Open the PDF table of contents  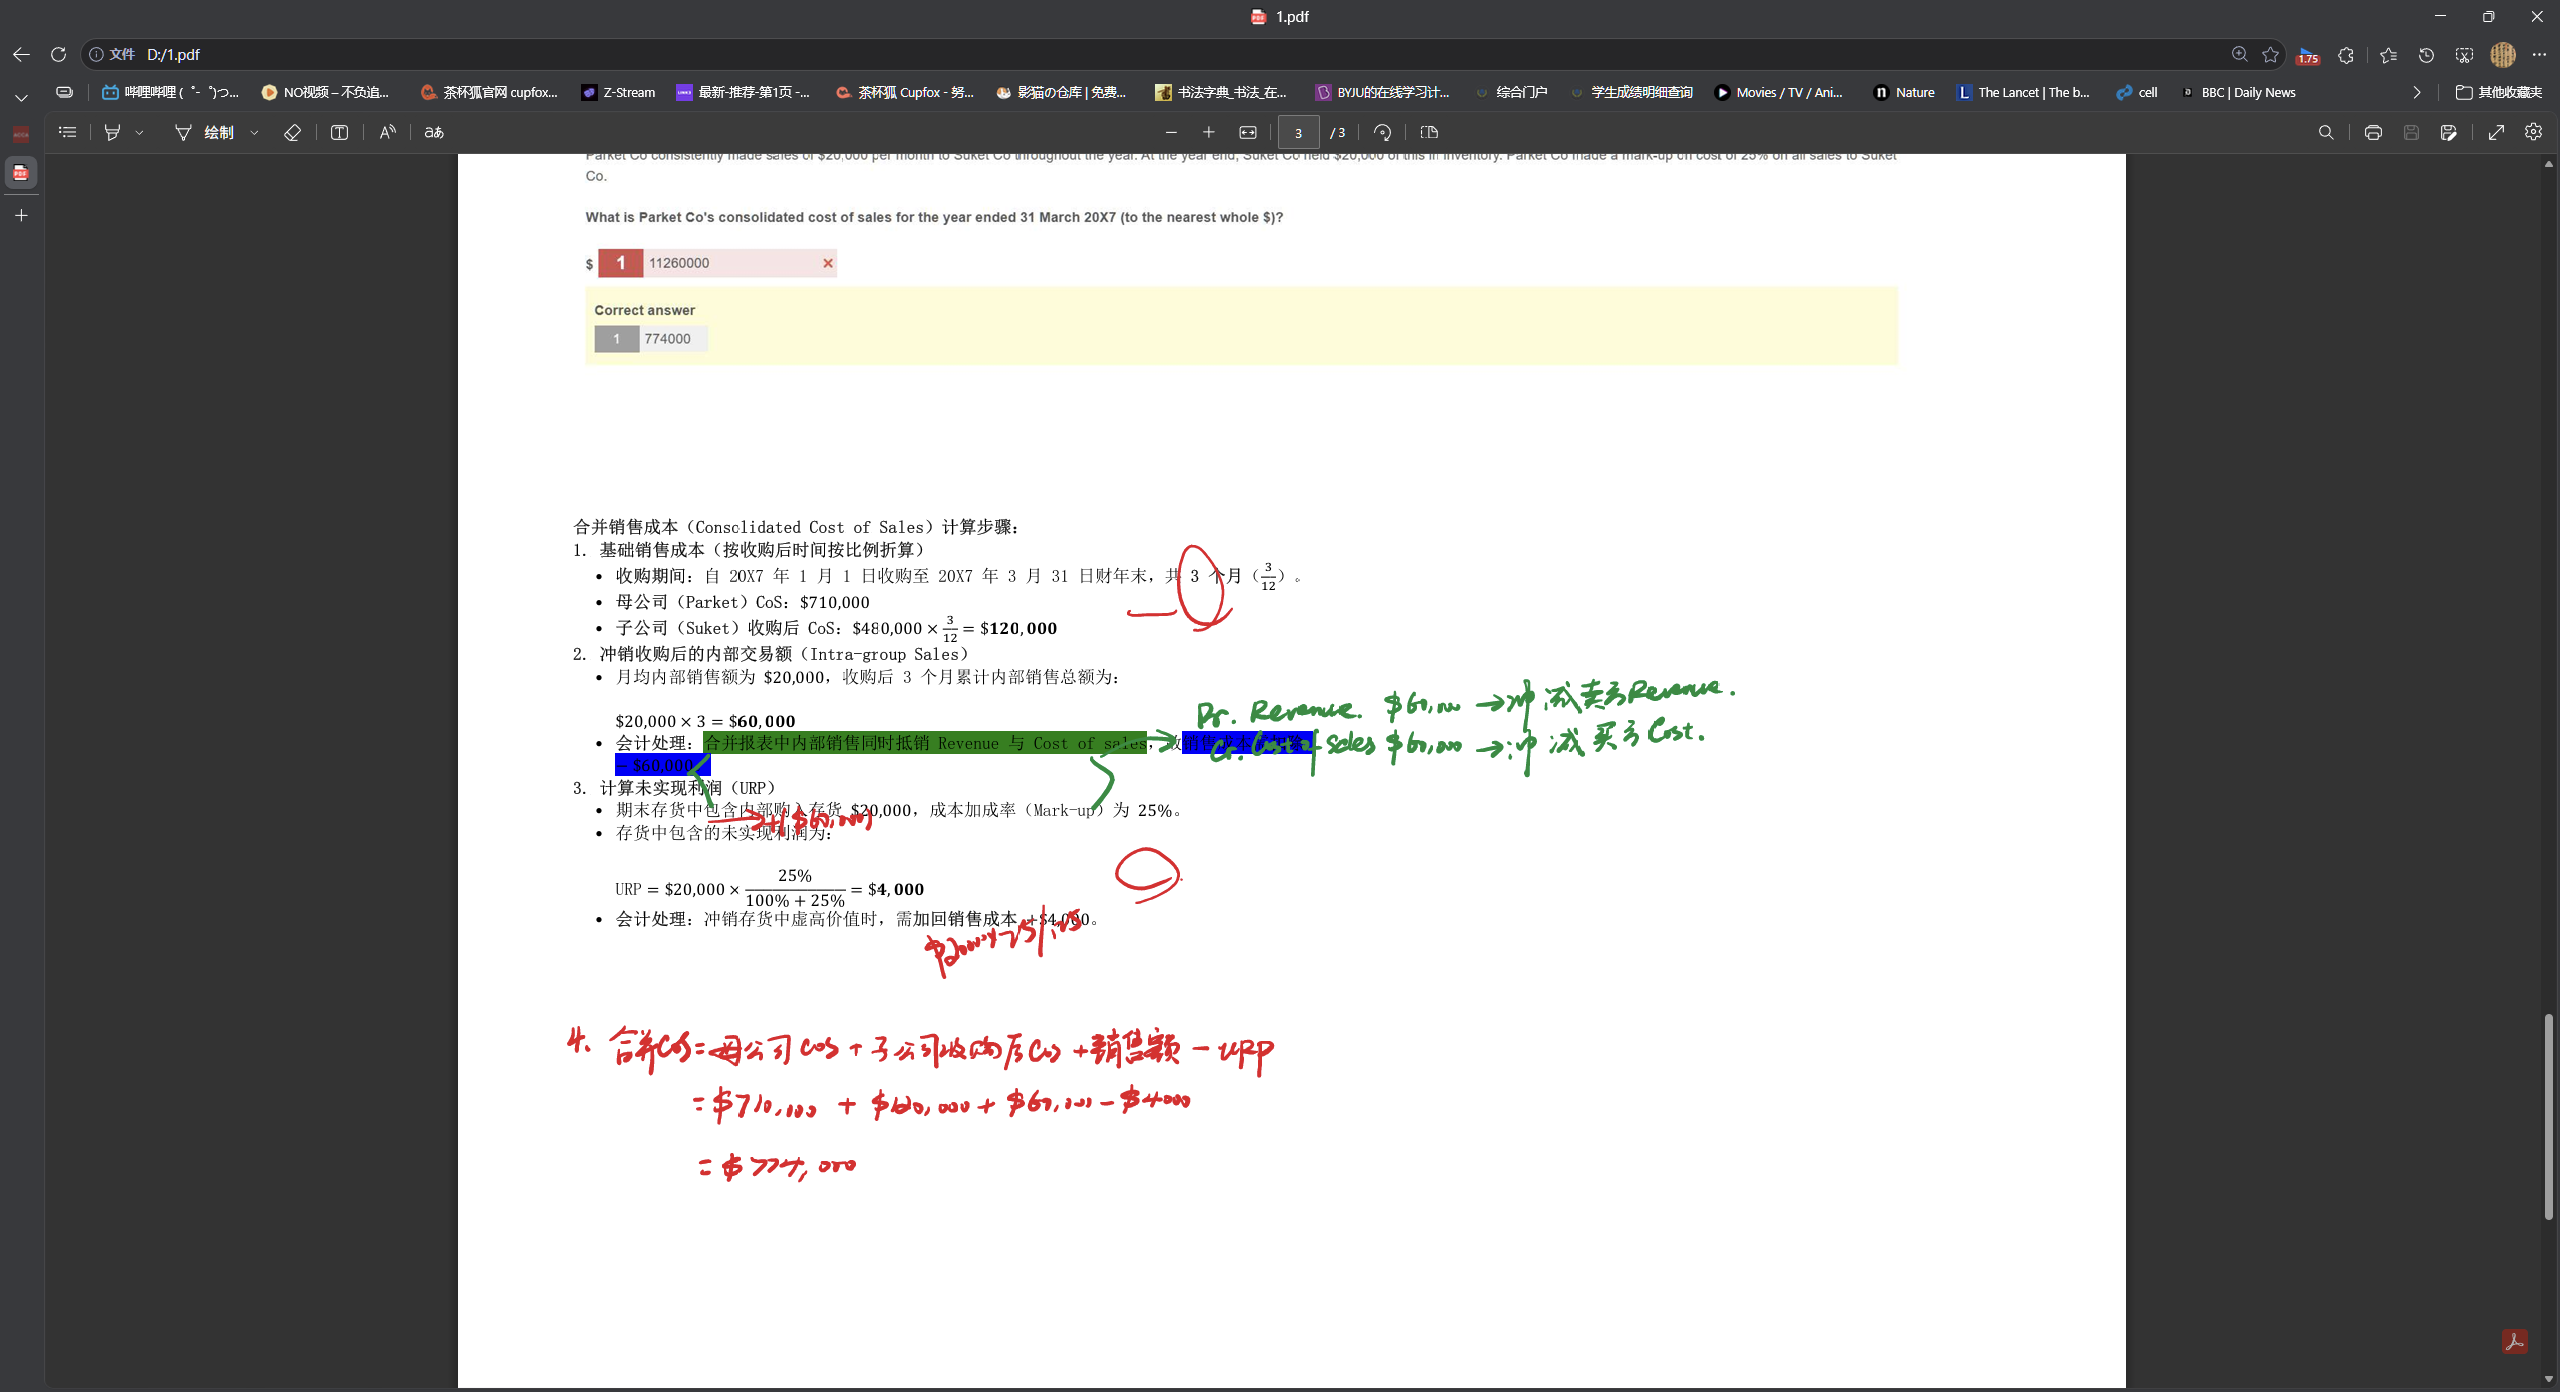coord(67,132)
